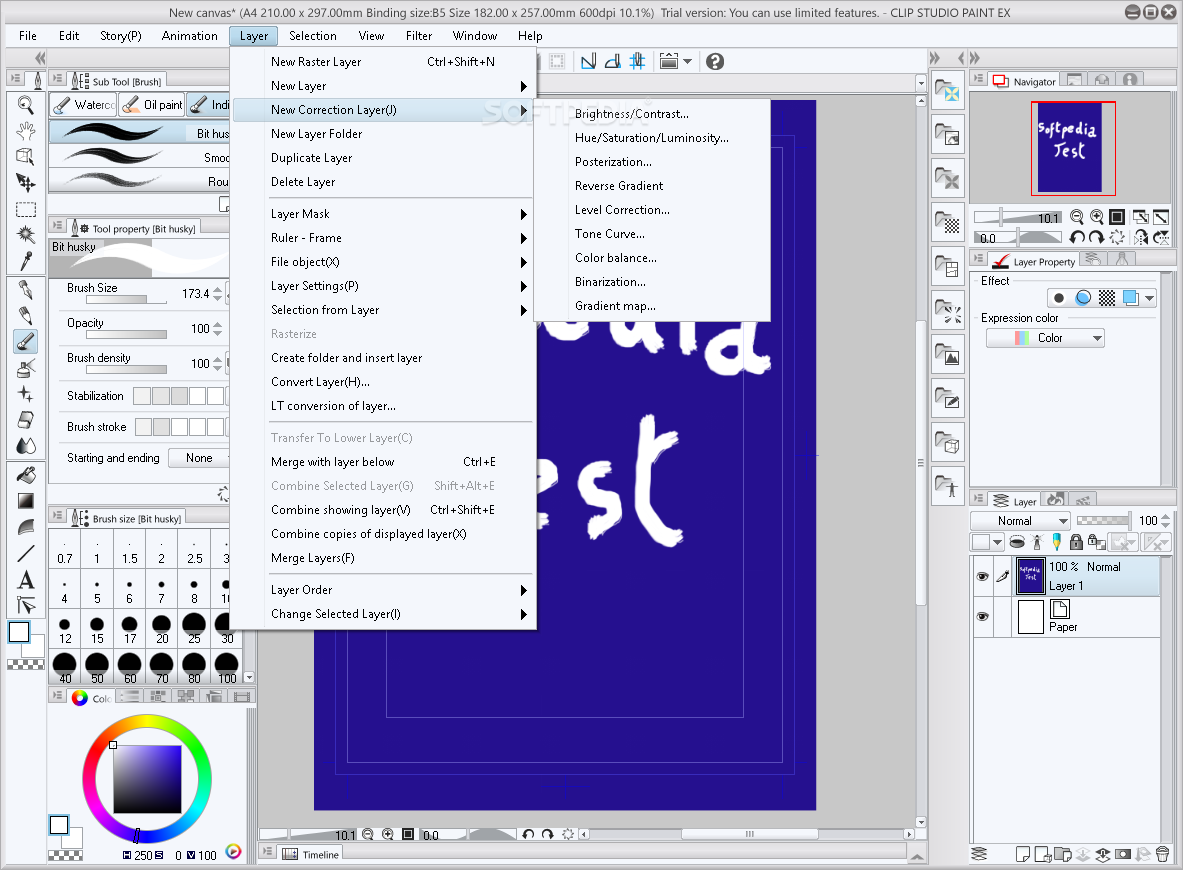Screen dimensions: 1183x870
Task: Set first Stabilization level box
Action: (x=142, y=395)
